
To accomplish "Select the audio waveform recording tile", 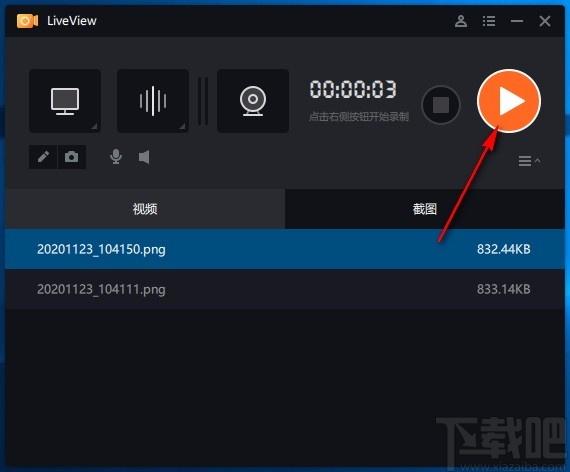I will point(153,101).
